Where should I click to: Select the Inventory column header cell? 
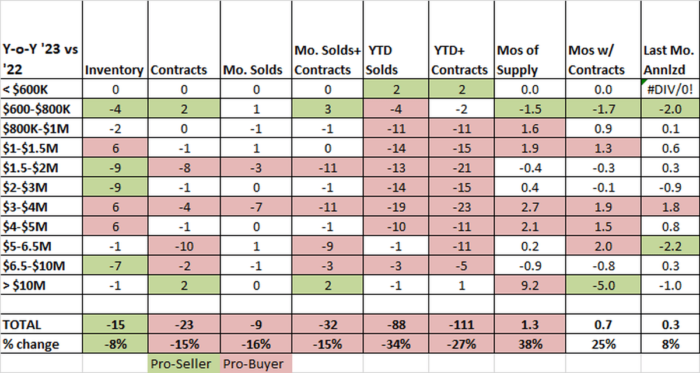click(x=115, y=40)
